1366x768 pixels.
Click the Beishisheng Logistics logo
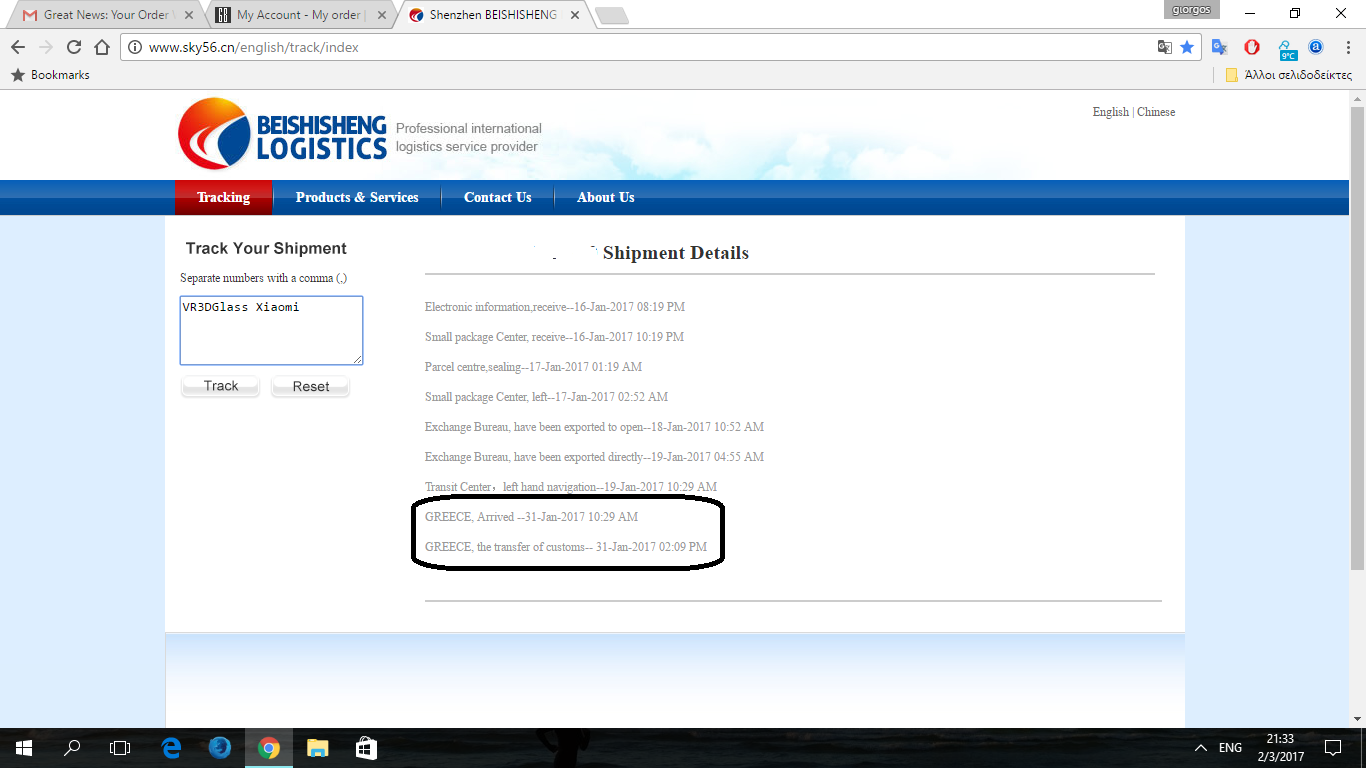point(283,135)
